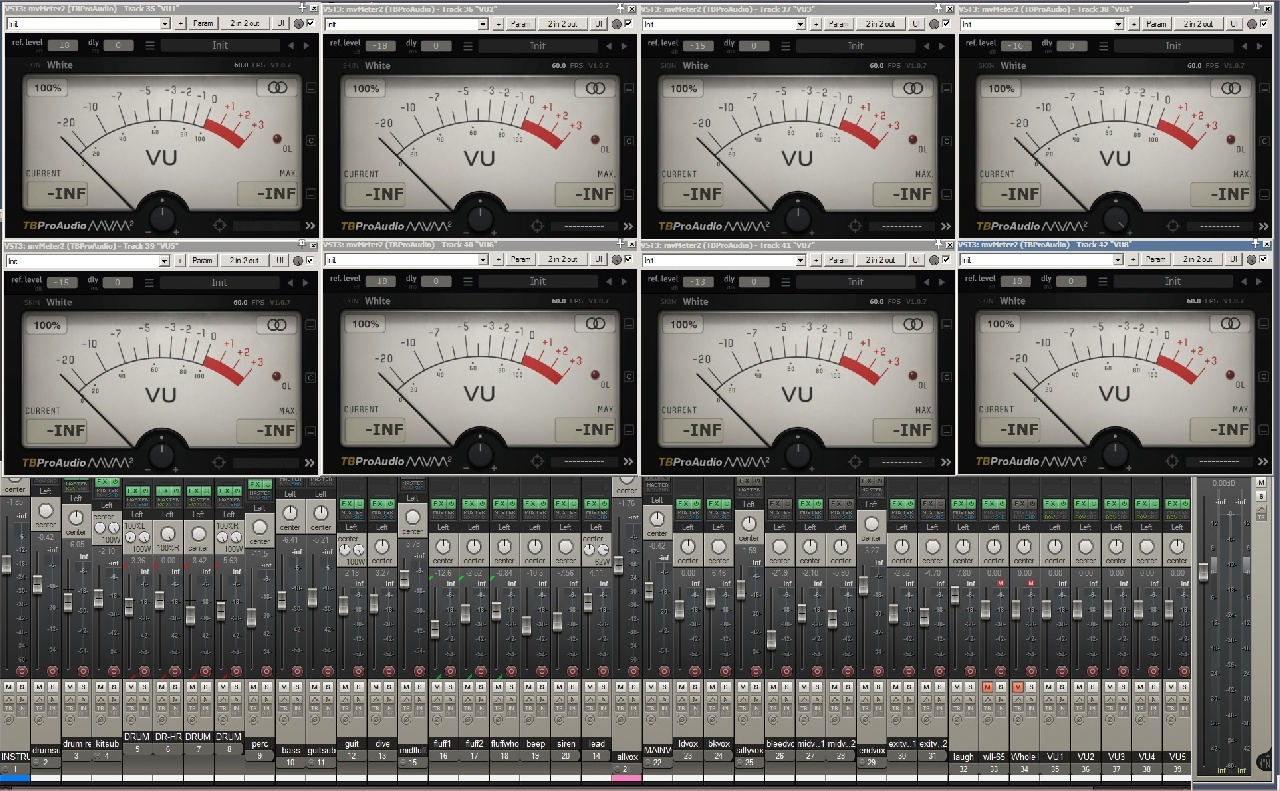Open hamburger menu in VU5 meter
The image size is (1280, 791).
(x=150, y=282)
